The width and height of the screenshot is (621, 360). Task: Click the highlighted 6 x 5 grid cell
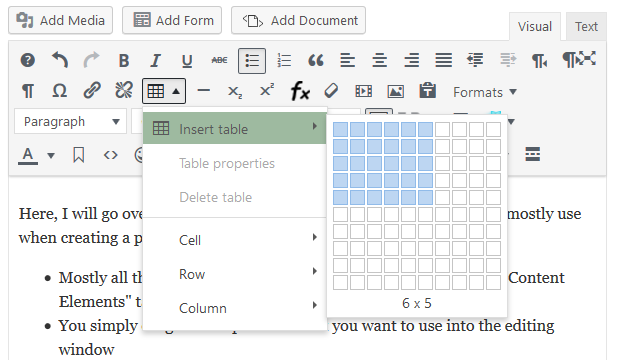tap(425, 198)
